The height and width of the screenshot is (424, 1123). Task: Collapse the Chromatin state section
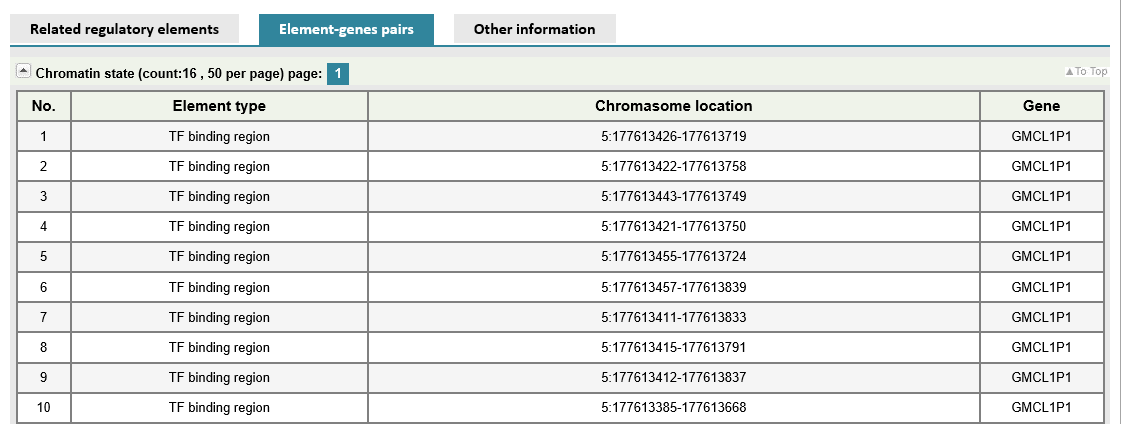pyautogui.click(x=24, y=73)
